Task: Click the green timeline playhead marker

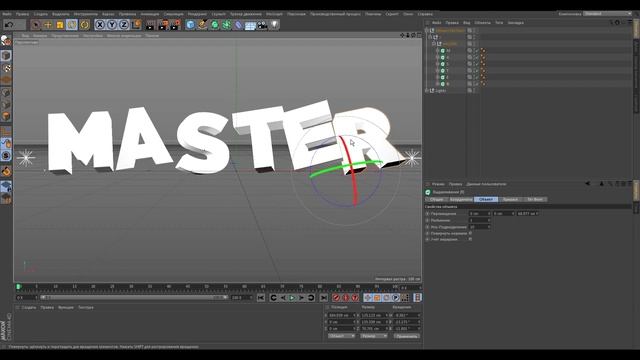Action: 18,287
